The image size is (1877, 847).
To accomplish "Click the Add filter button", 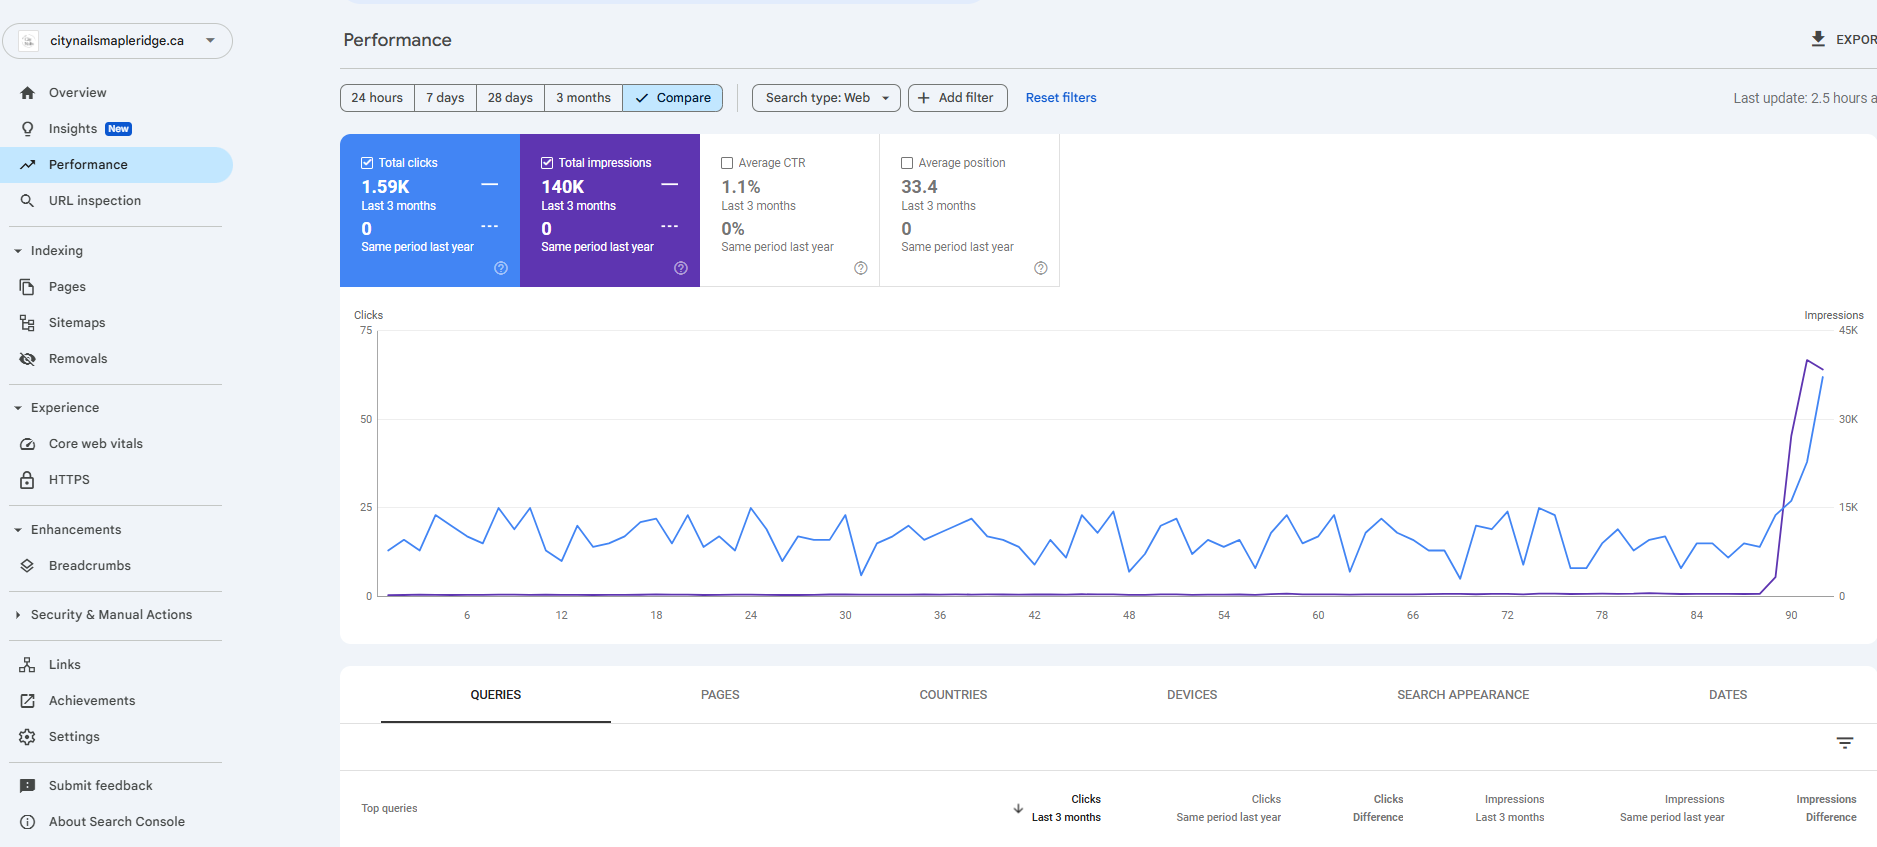I will coord(957,98).
